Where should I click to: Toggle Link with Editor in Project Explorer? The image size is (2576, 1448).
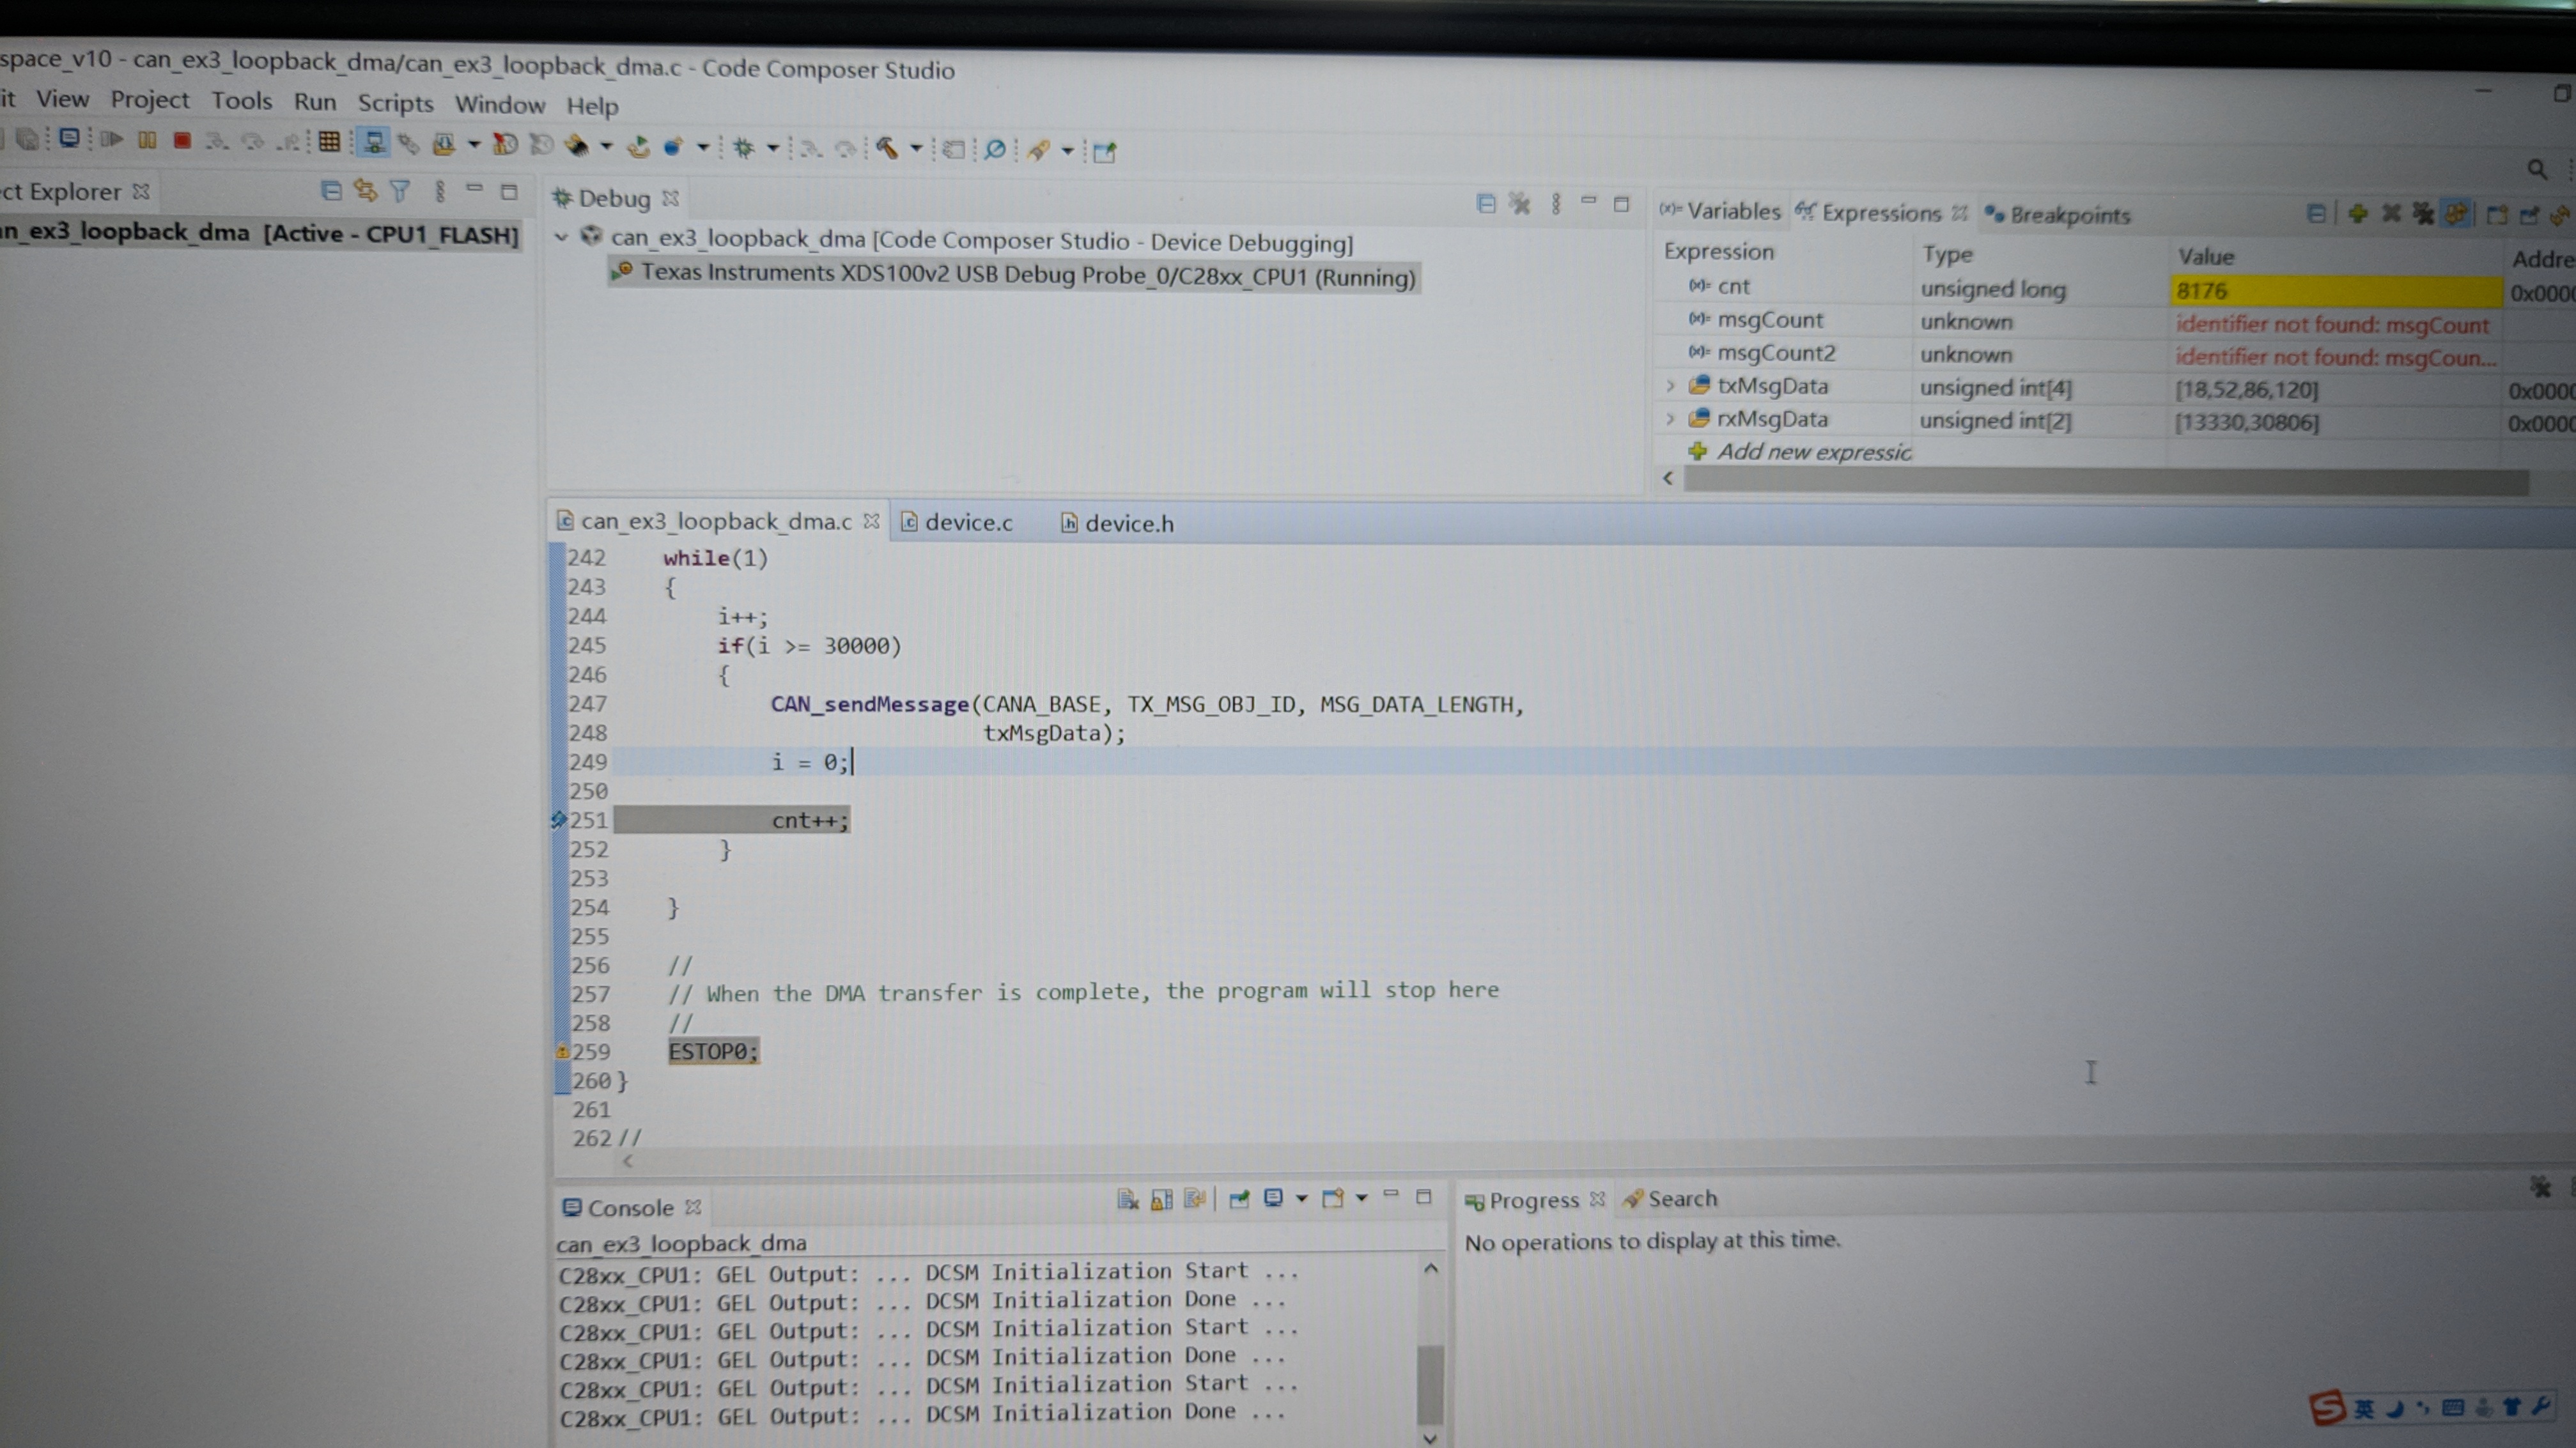coord(365,190)
